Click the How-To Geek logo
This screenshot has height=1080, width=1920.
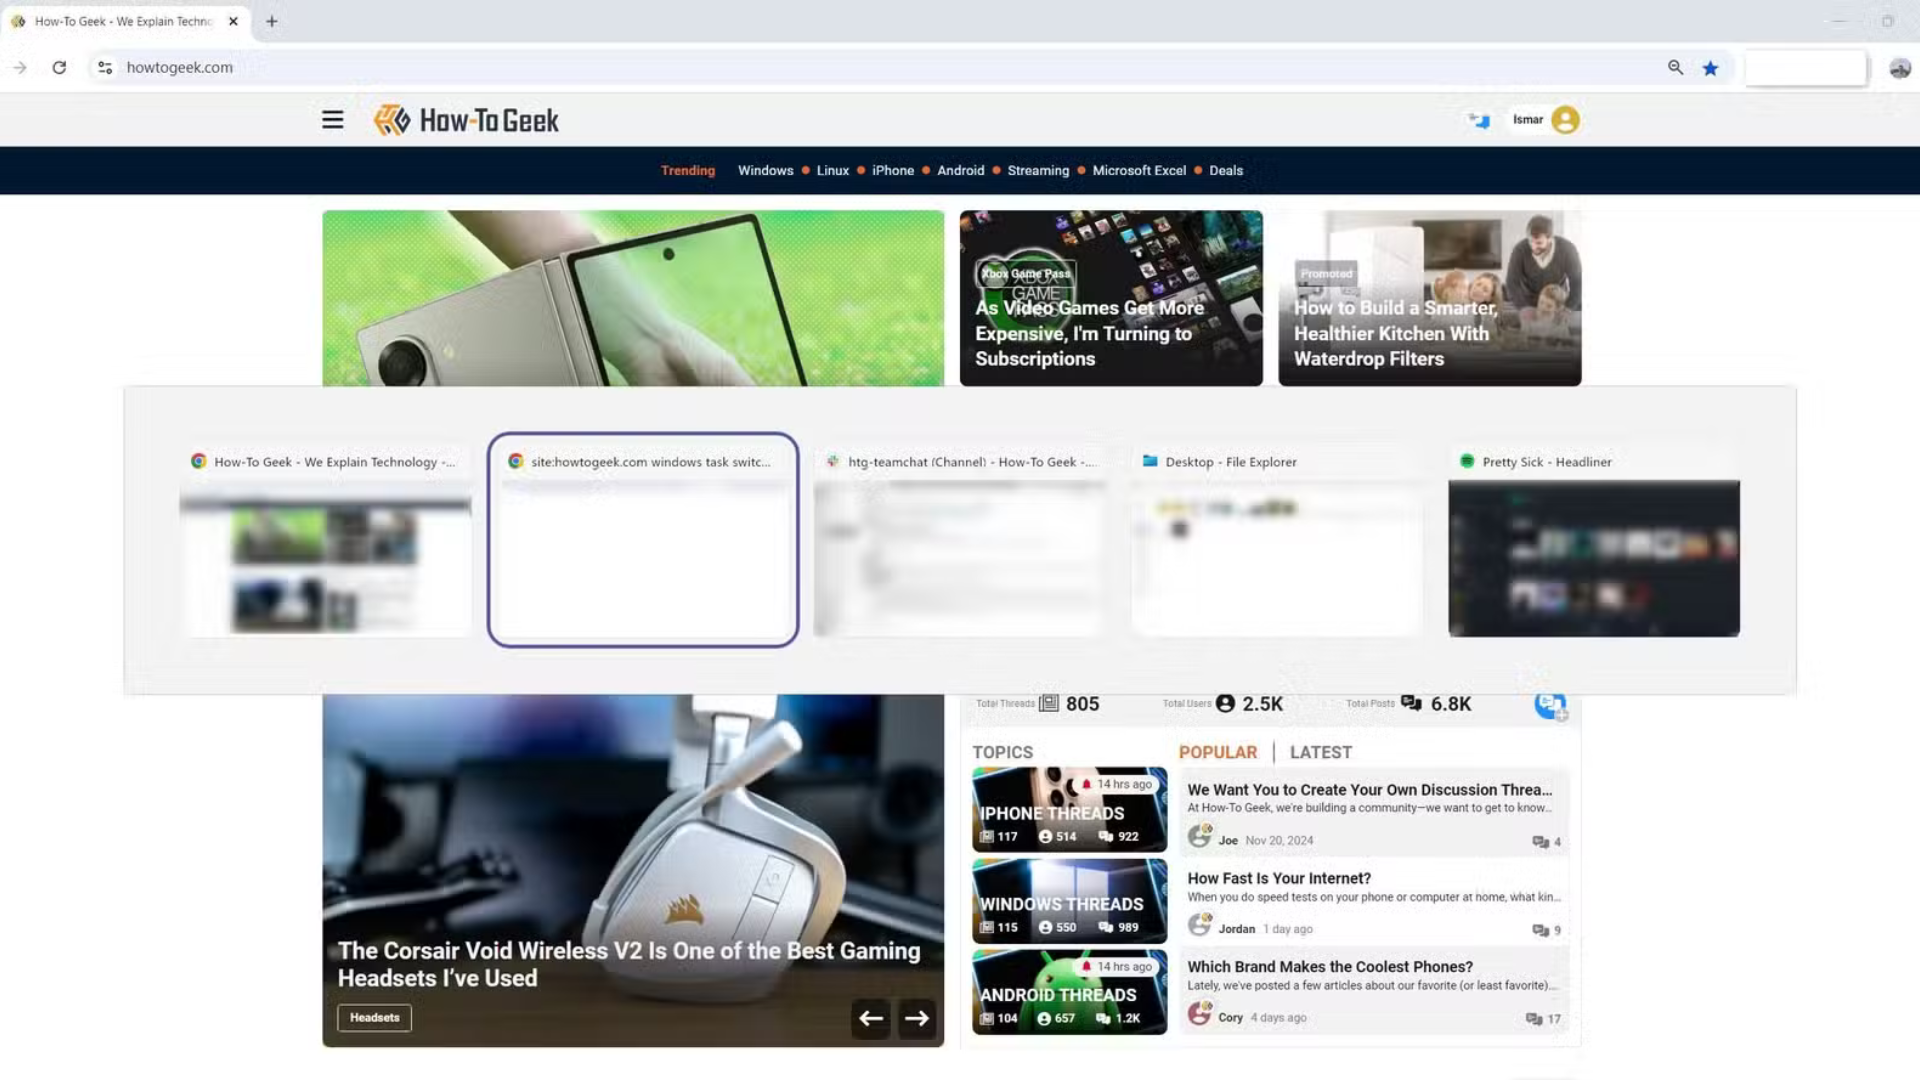tap(466, 120)
